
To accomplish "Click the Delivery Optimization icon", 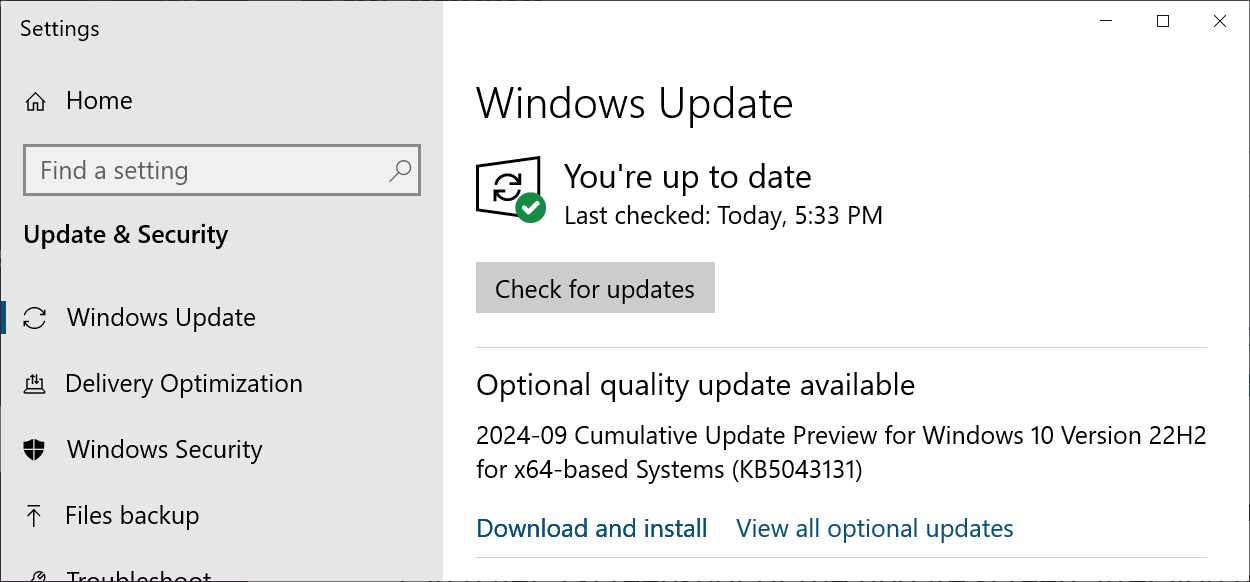I will coord(36,383).
